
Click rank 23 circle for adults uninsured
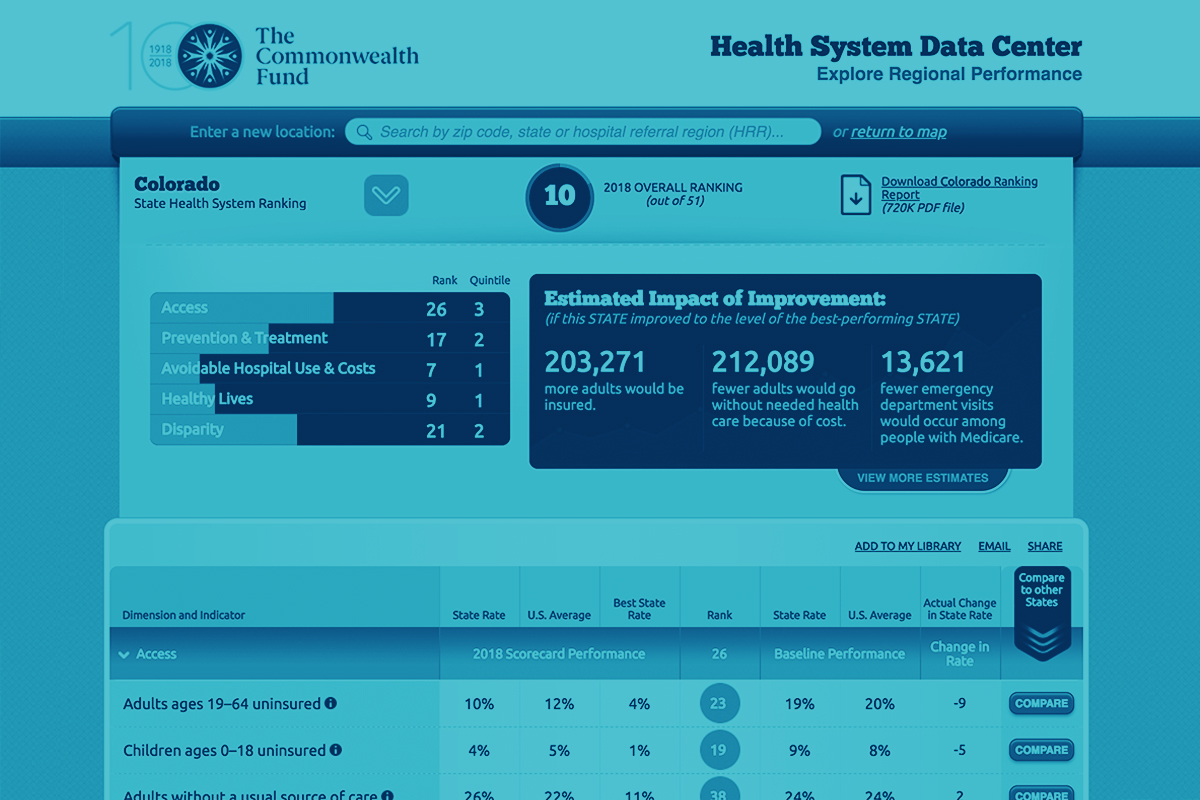[720, 703]
